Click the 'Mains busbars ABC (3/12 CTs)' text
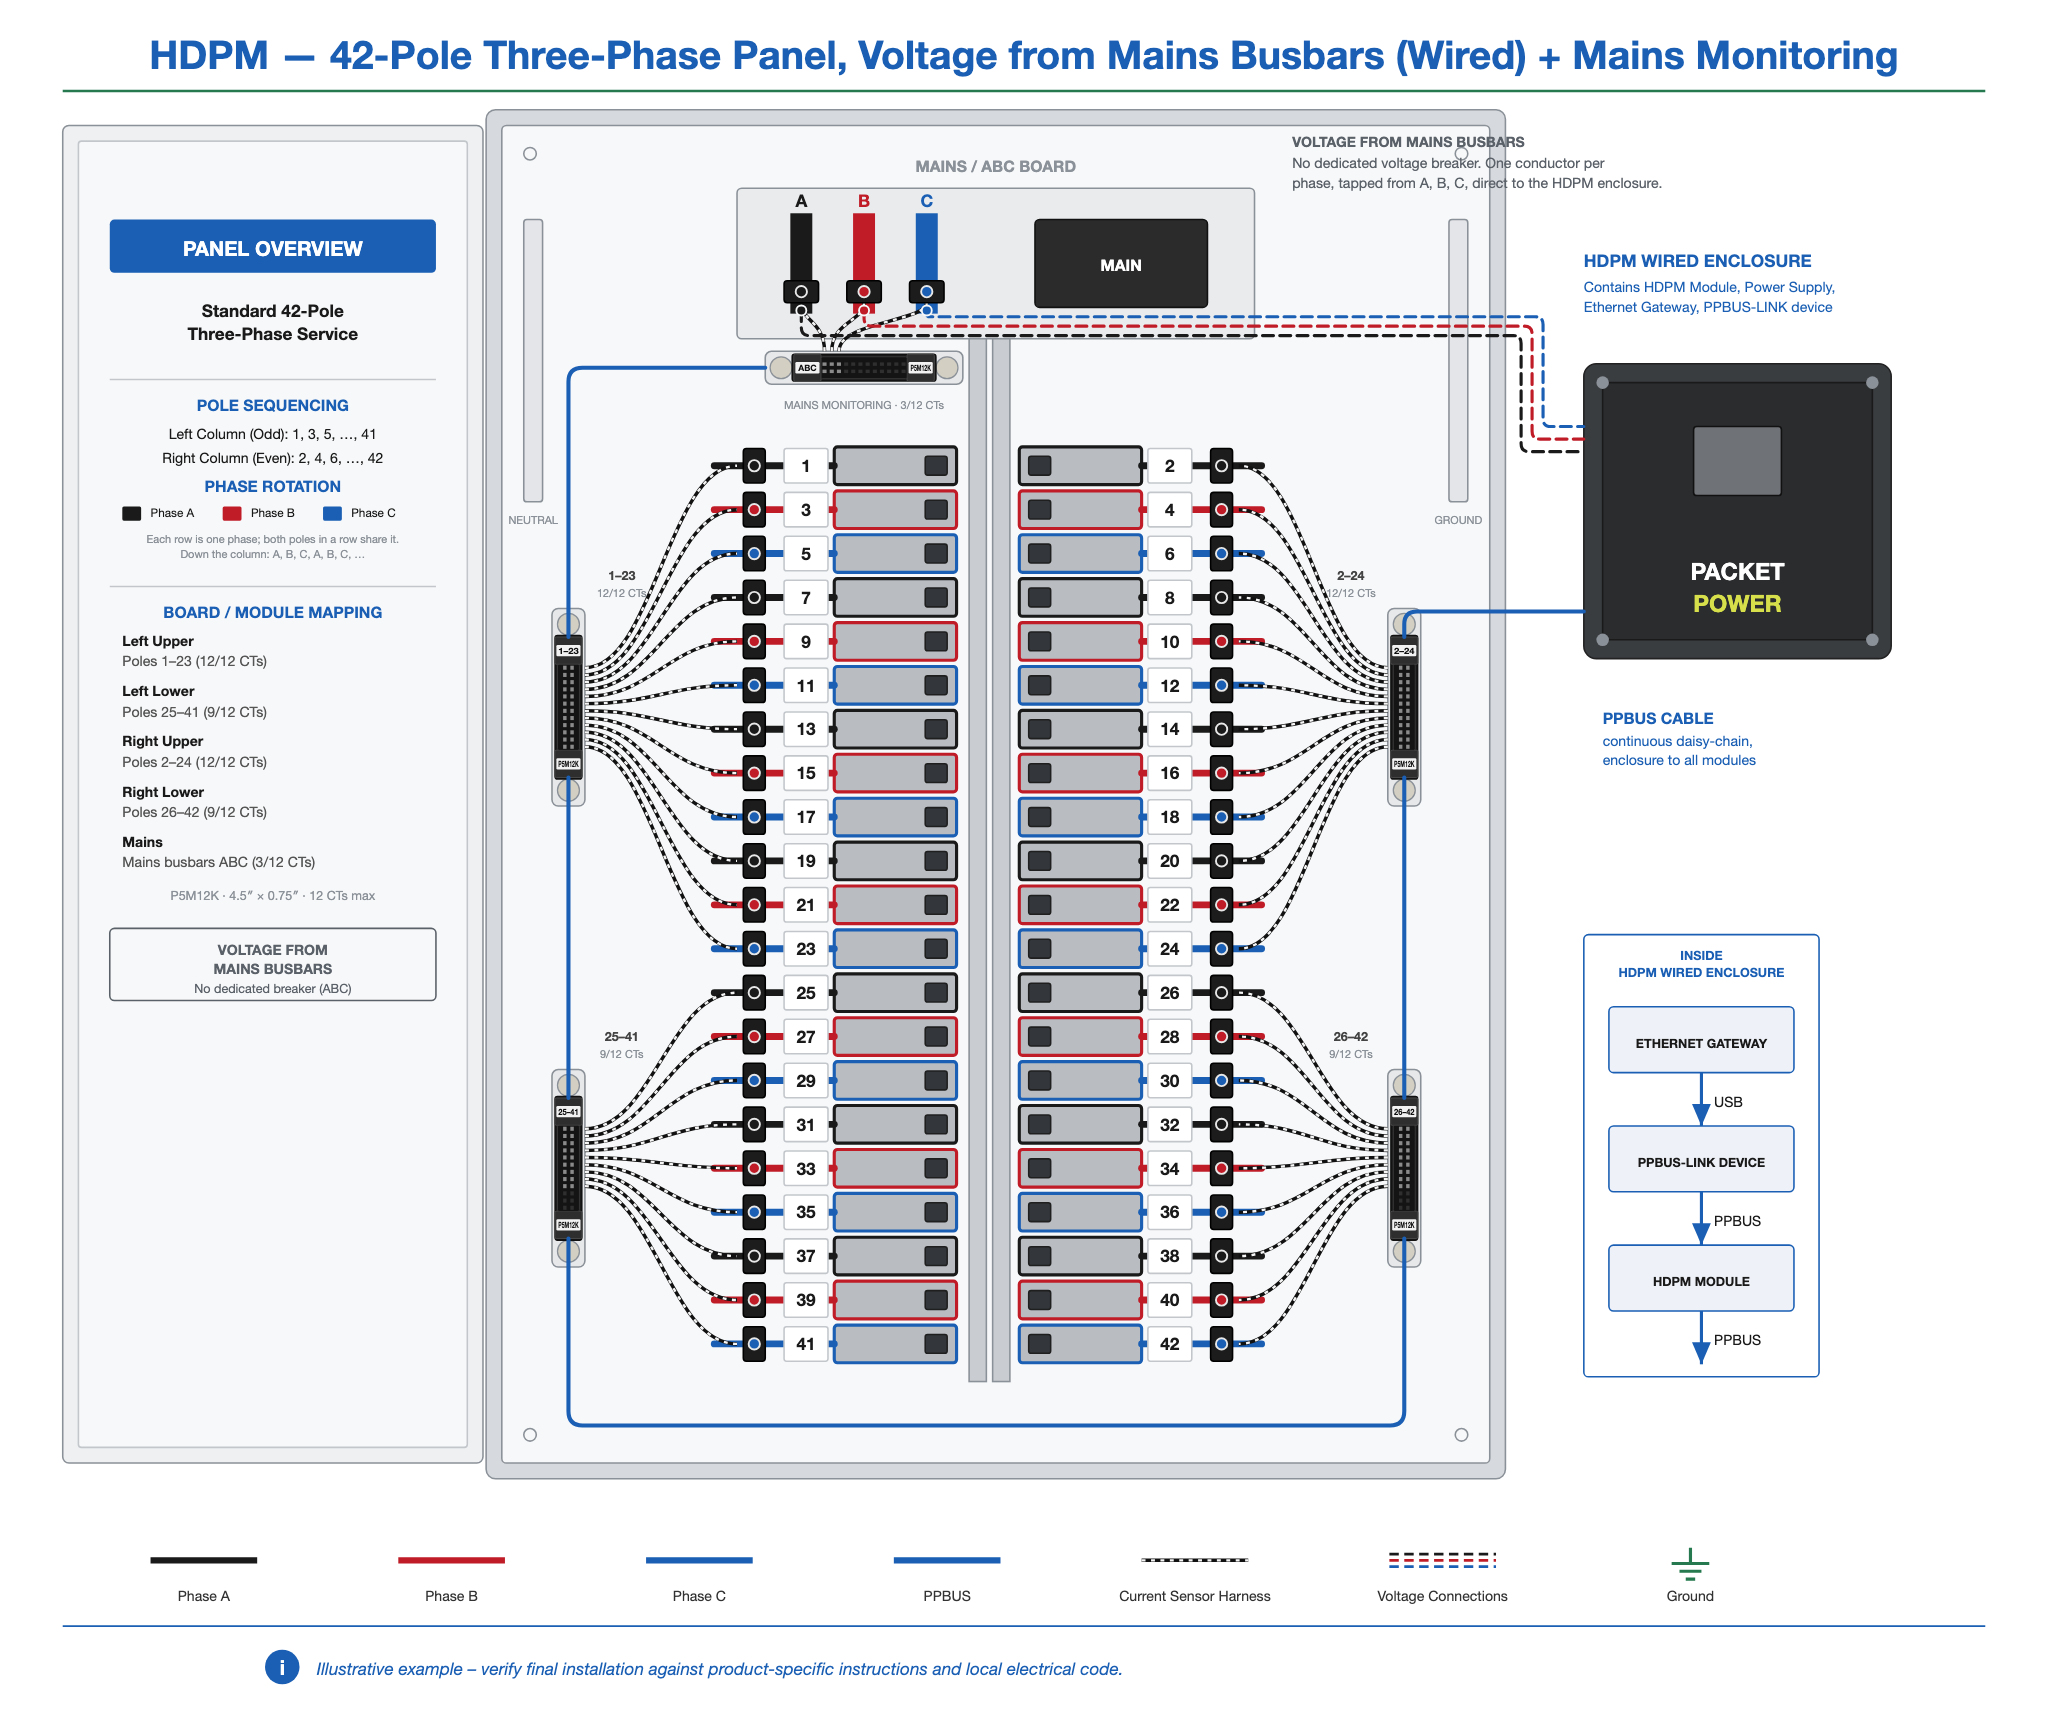The width and height of the screenshot is (2048, 1714). point(218,862)
